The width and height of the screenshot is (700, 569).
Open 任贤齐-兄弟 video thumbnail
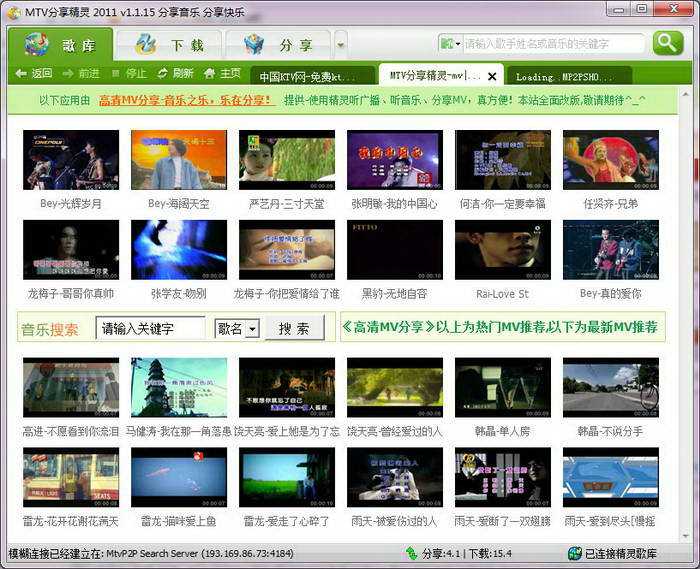611,160
